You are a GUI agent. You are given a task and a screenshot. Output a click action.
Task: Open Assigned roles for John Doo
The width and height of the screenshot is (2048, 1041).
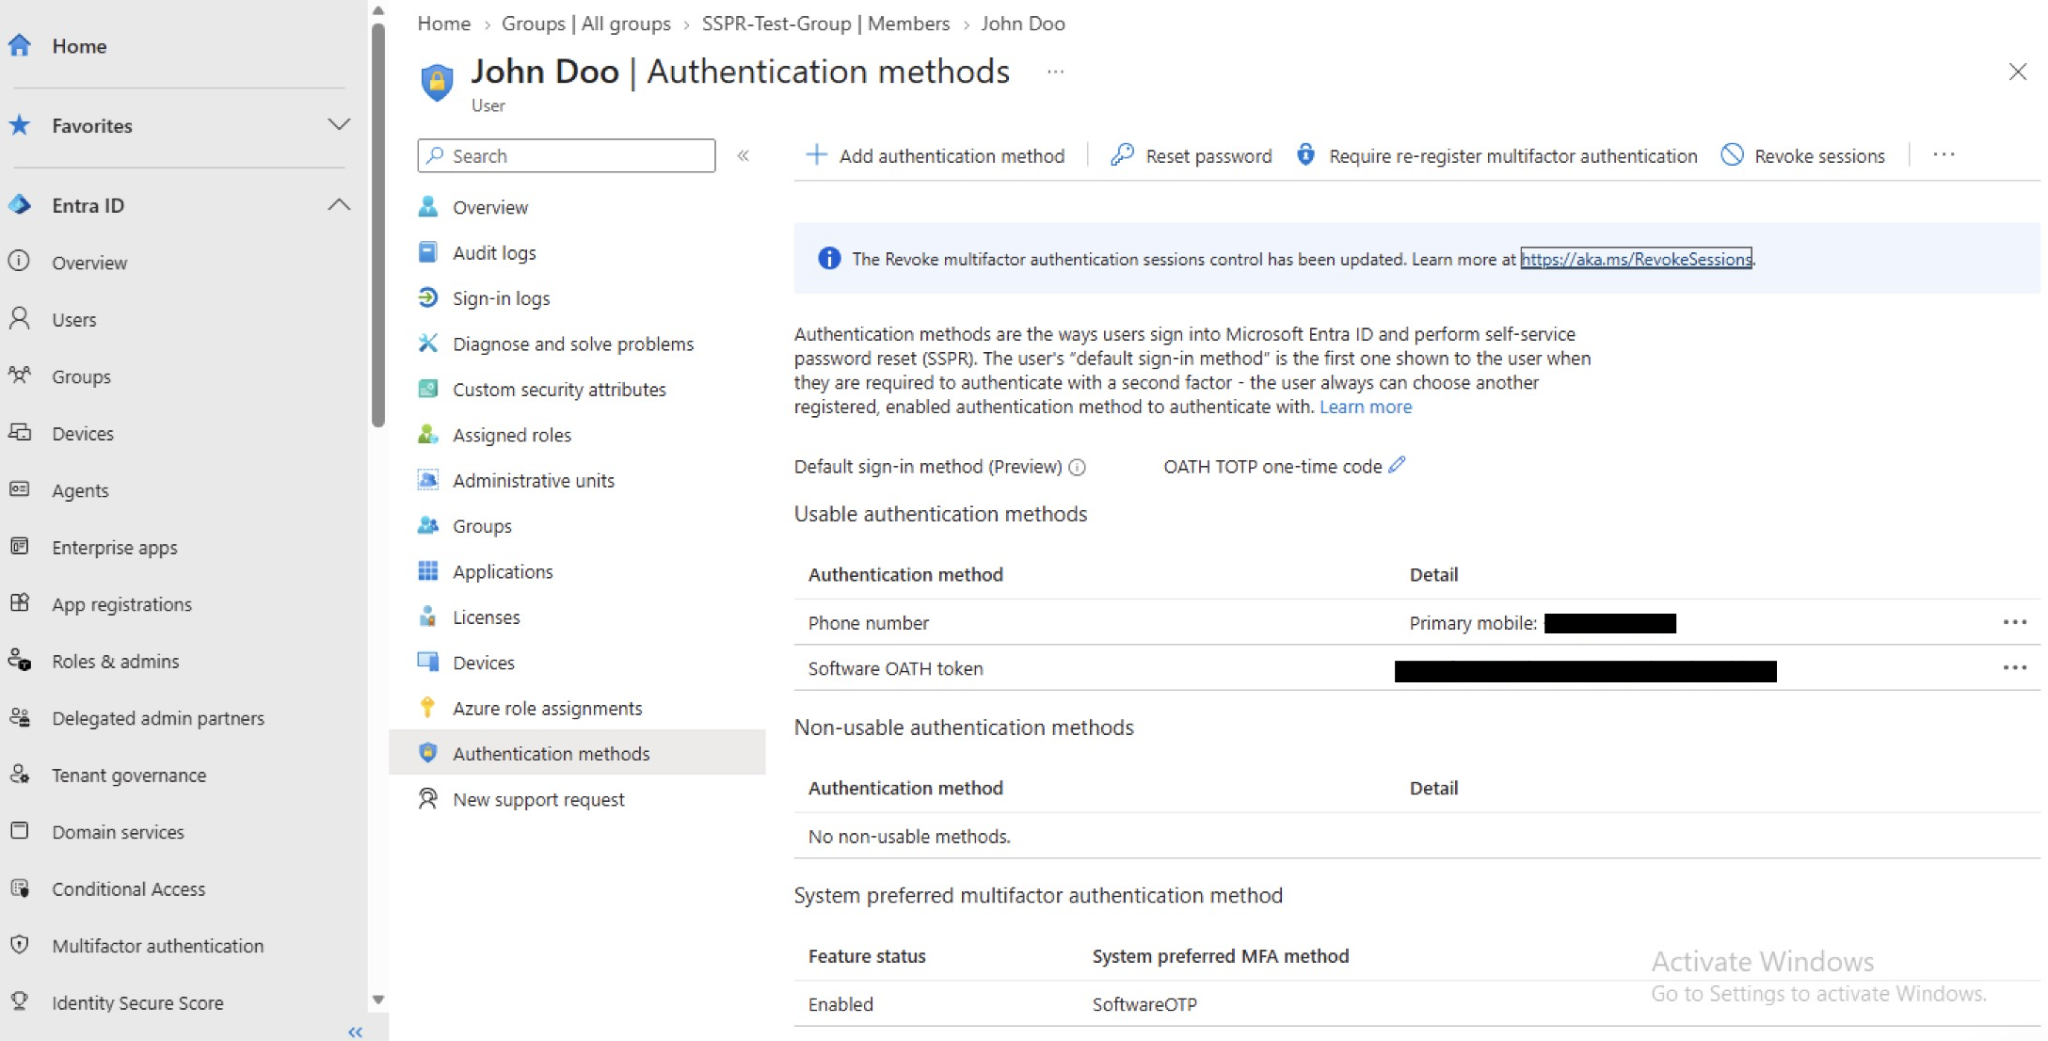(x=512, y=435)
